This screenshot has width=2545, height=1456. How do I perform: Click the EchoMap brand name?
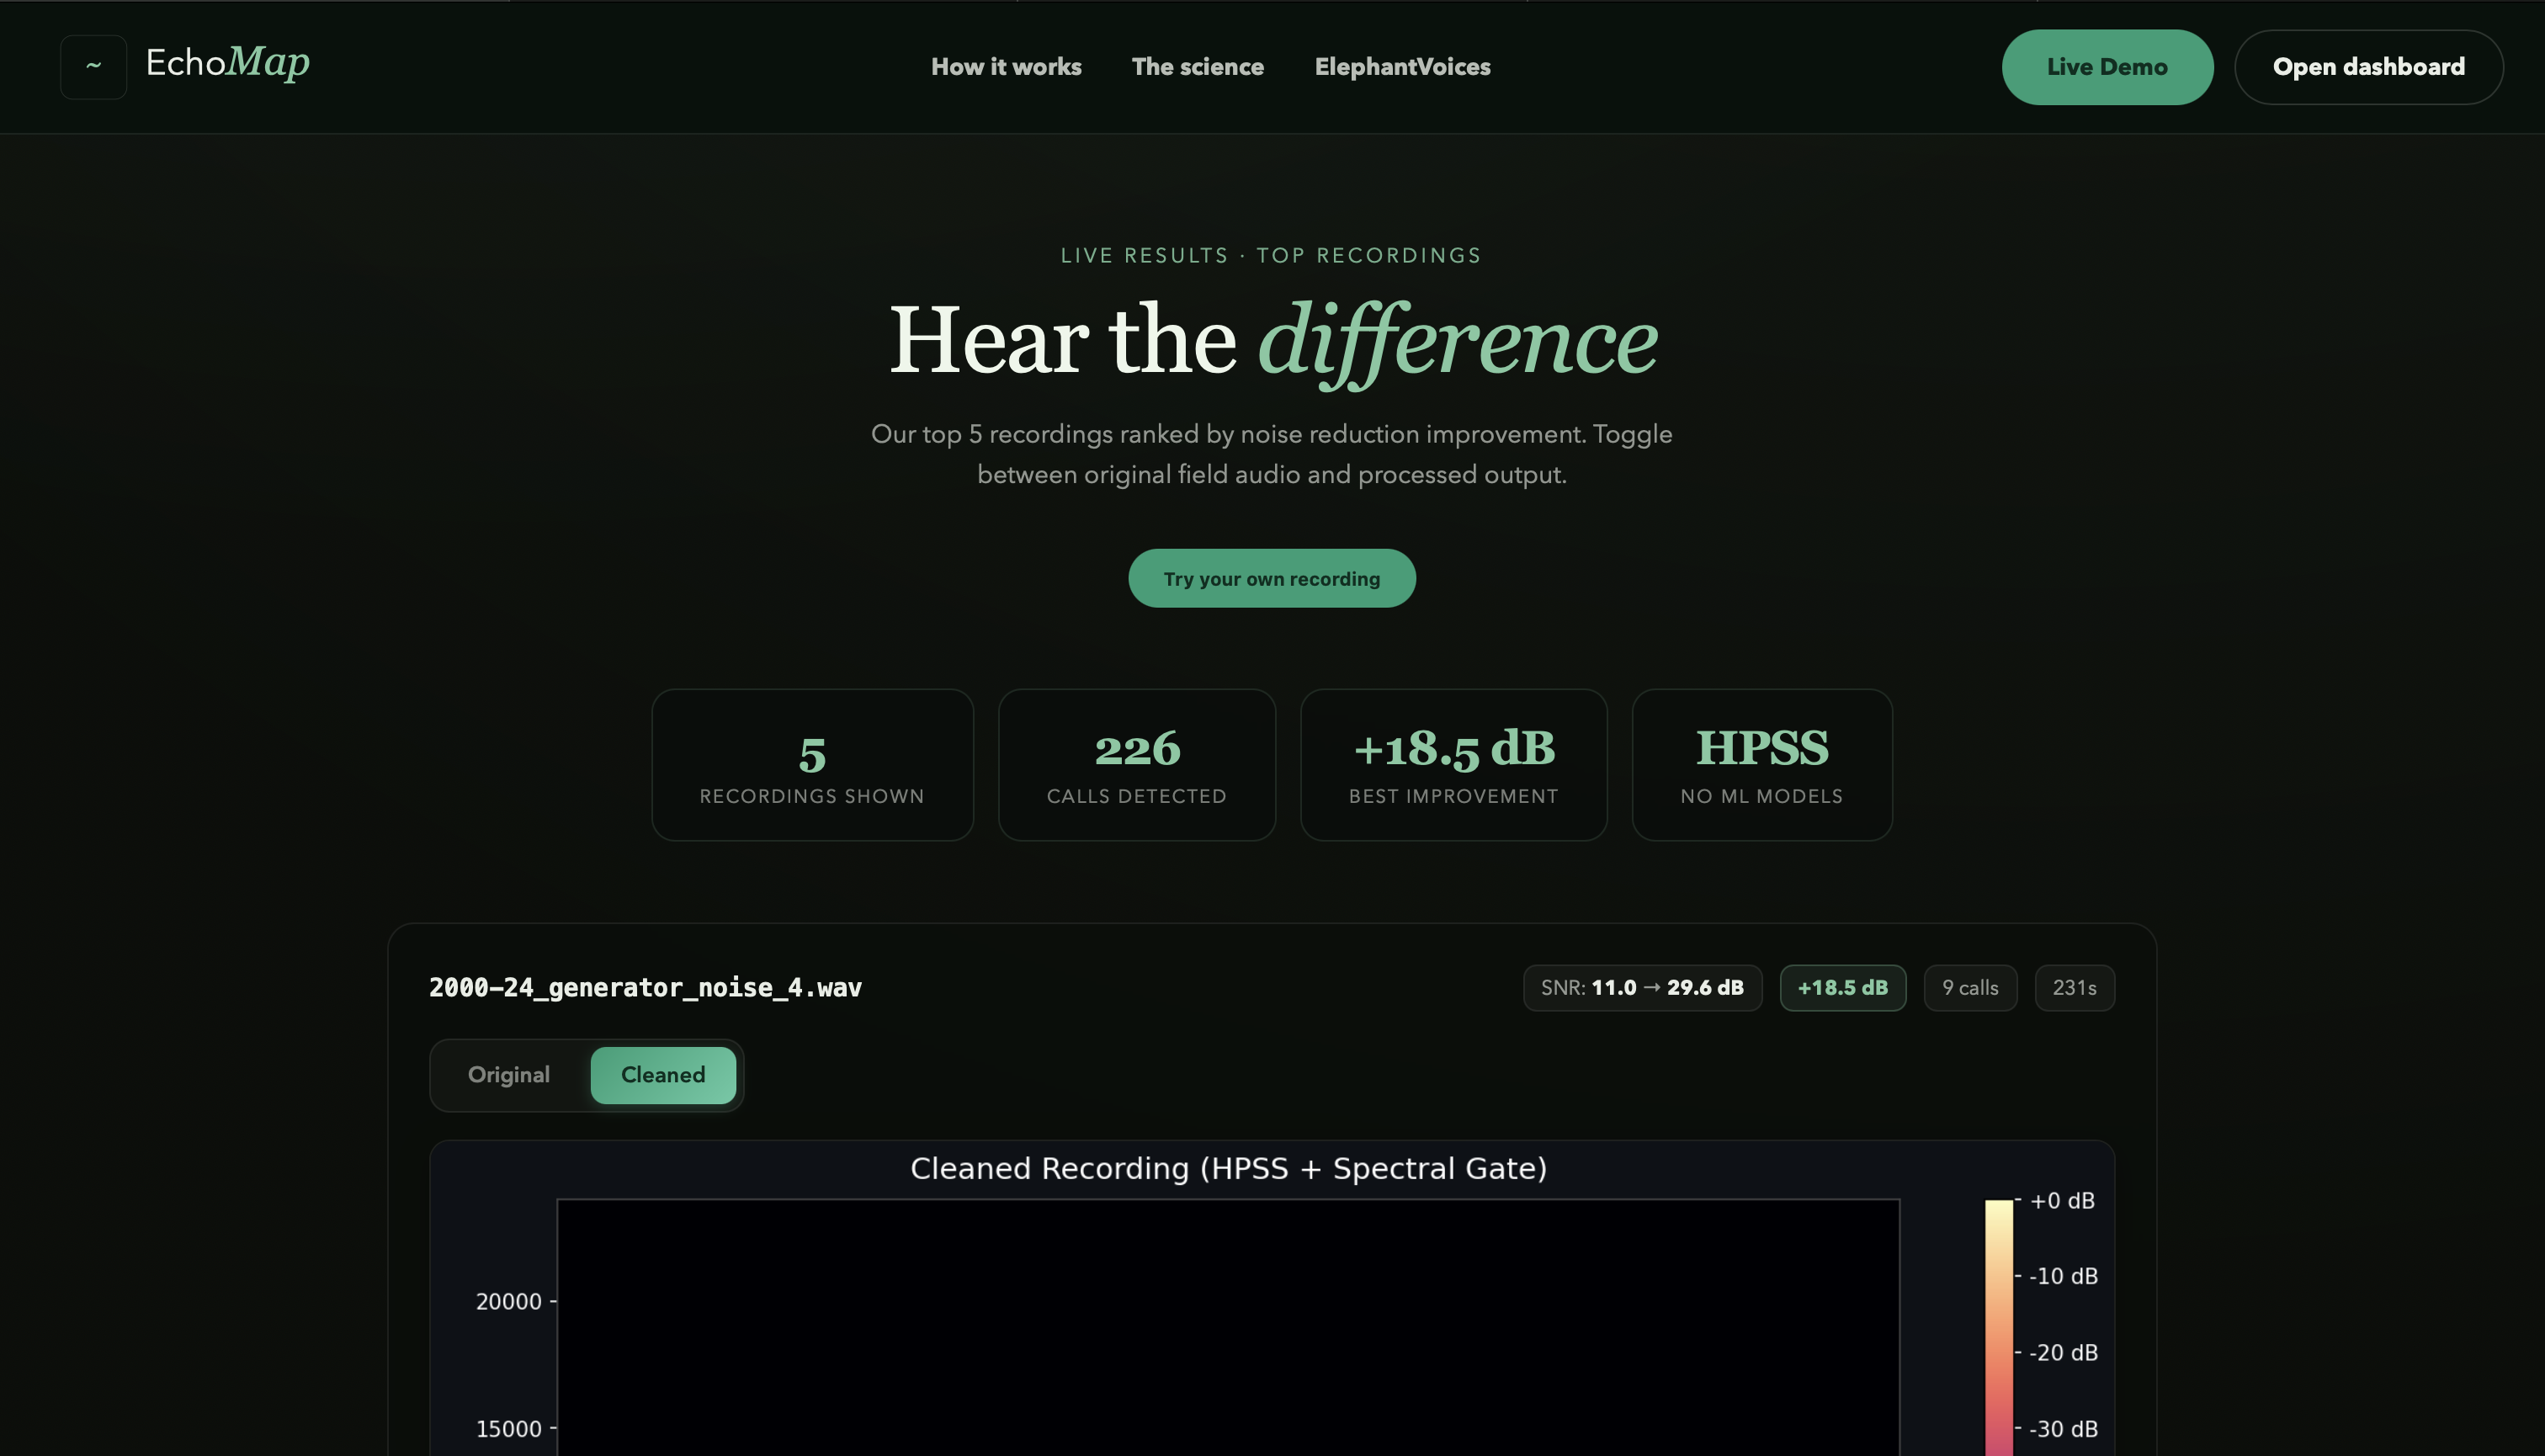point(228,62)
